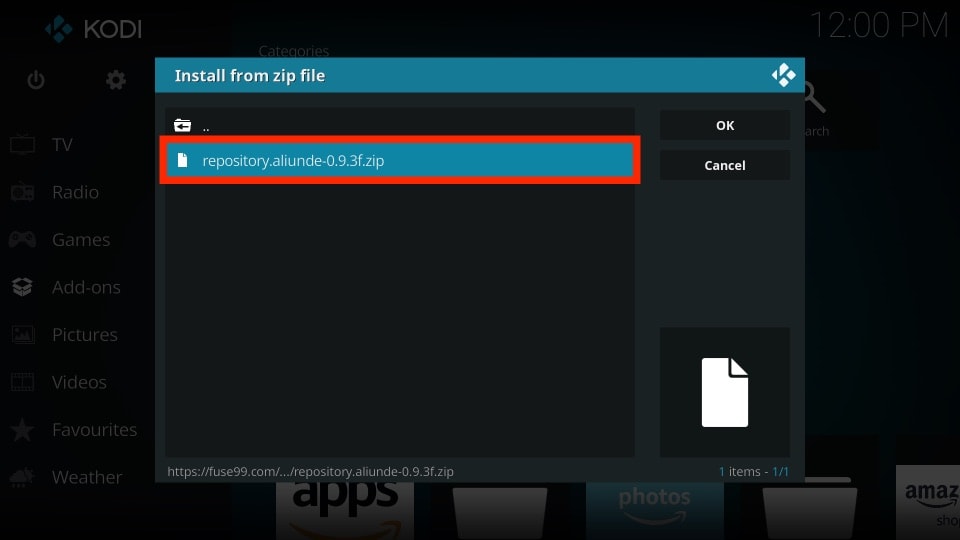Click the 12:00 PM clock
The image size is (960, 540).
click(x=879, y=26)
